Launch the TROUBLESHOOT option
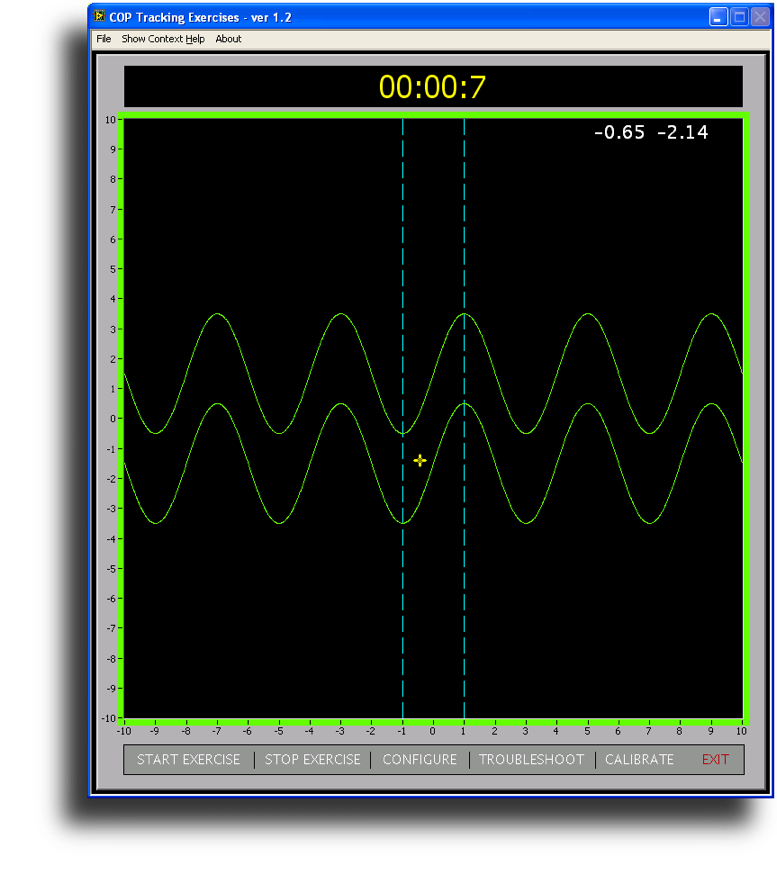 (531, 759)
